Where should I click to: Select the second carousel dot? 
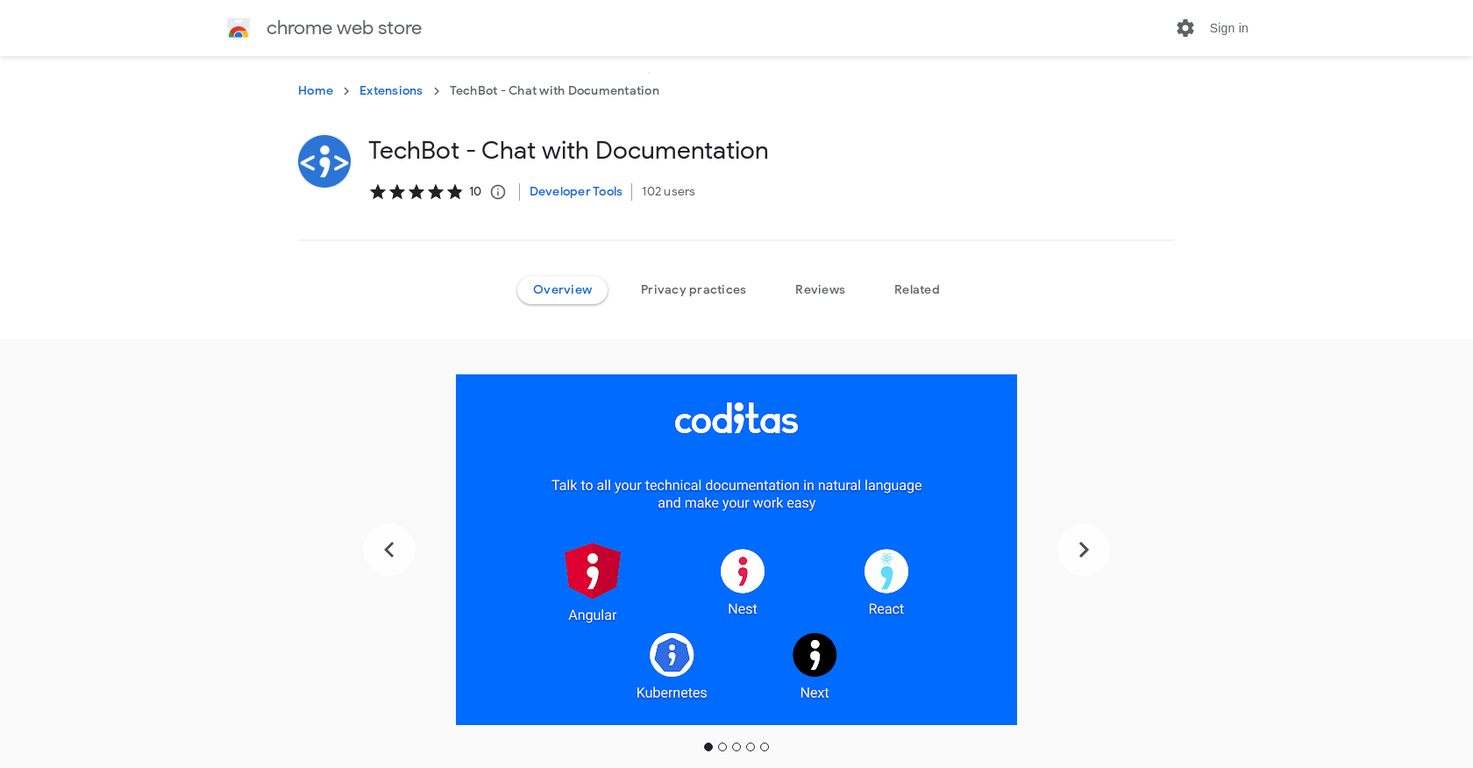[x=723, y=747]
